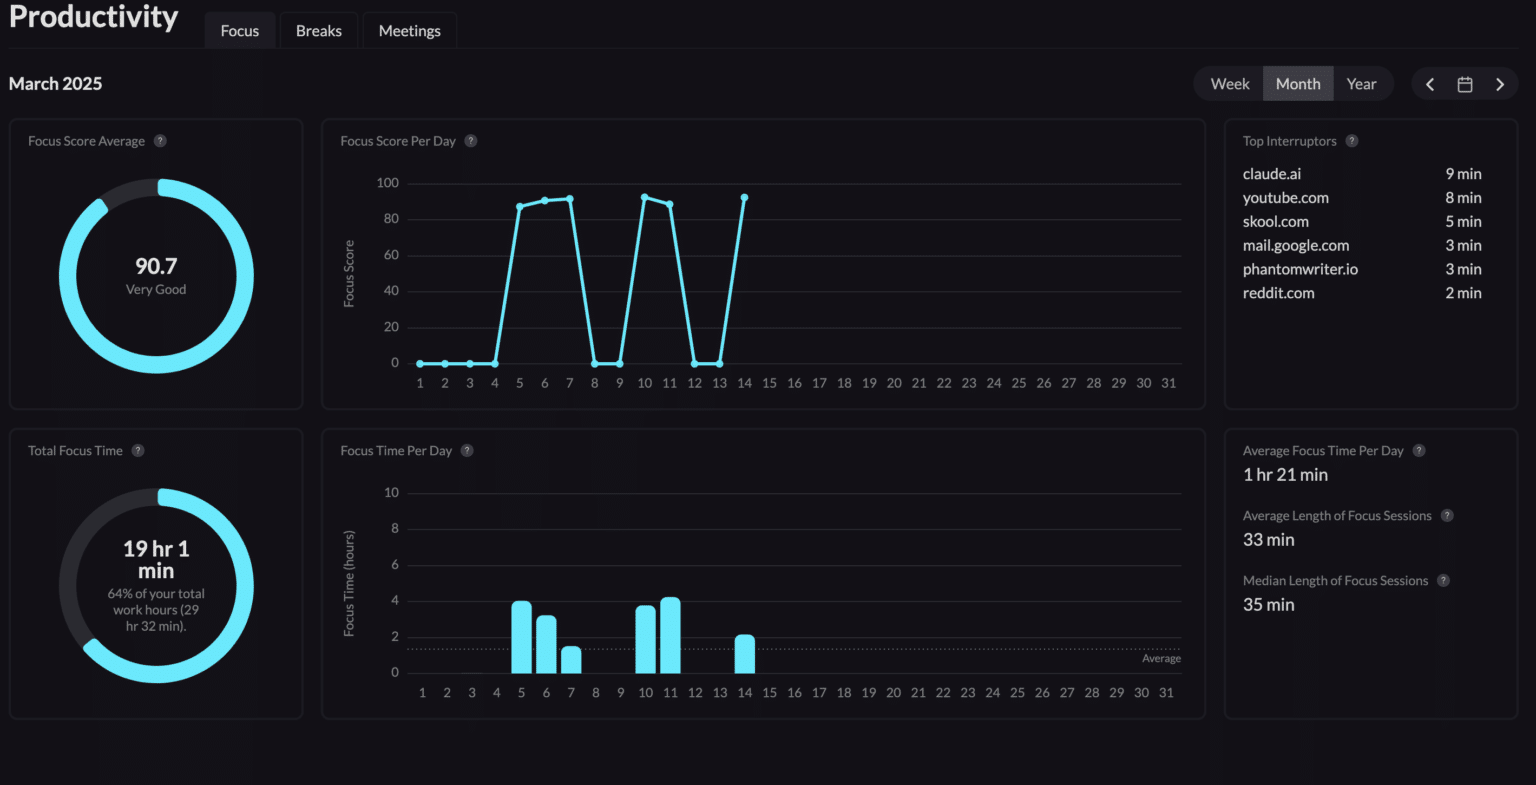1536x785 pixels.
Task: Click phantomwriter.io in Top Interruptors
Action: click(x=1300, y=270)
